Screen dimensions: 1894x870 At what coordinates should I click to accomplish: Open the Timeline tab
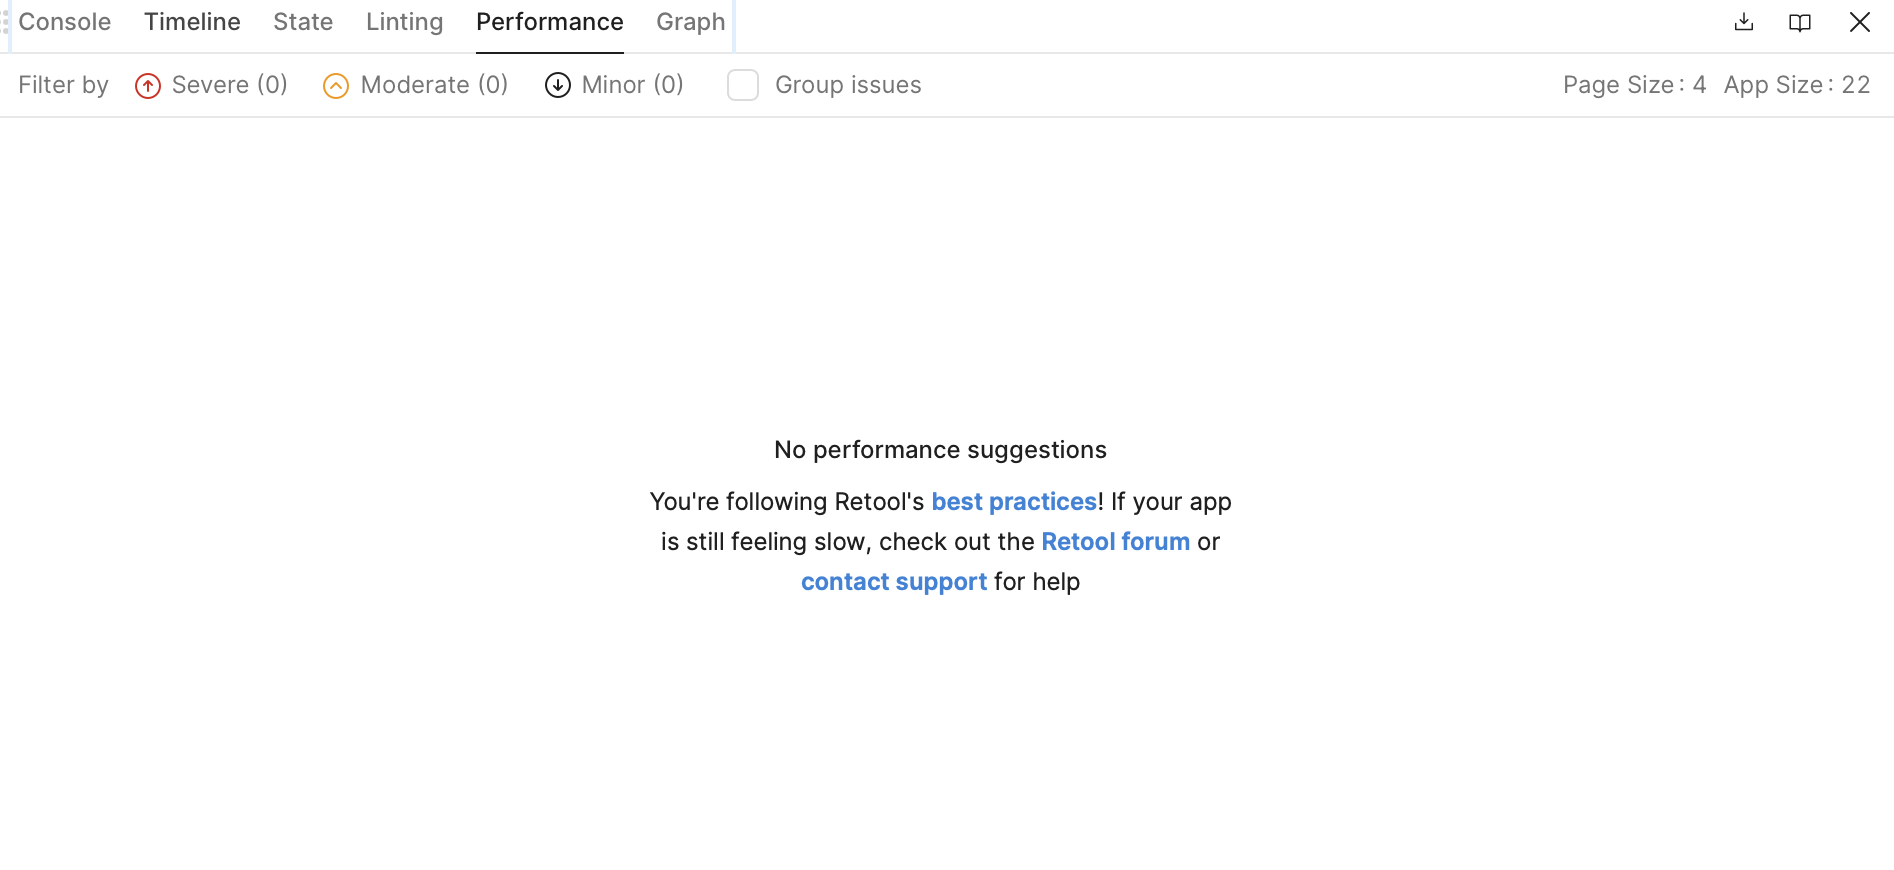pos(192,22)
